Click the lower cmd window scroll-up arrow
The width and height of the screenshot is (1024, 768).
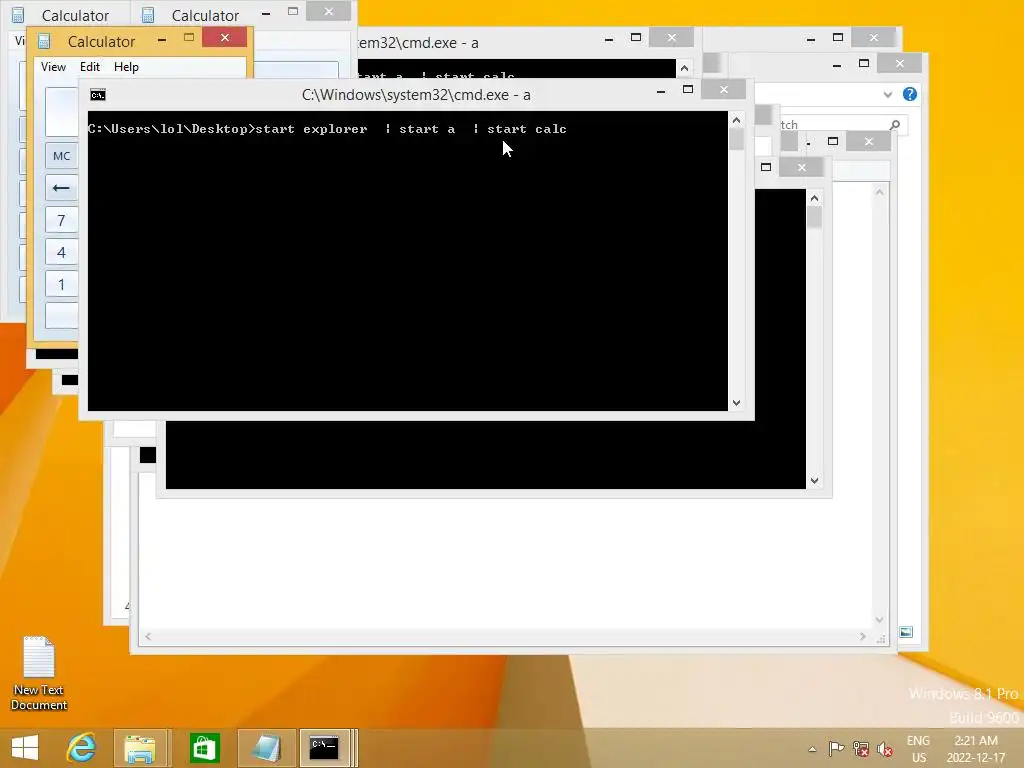click(814, 198)
